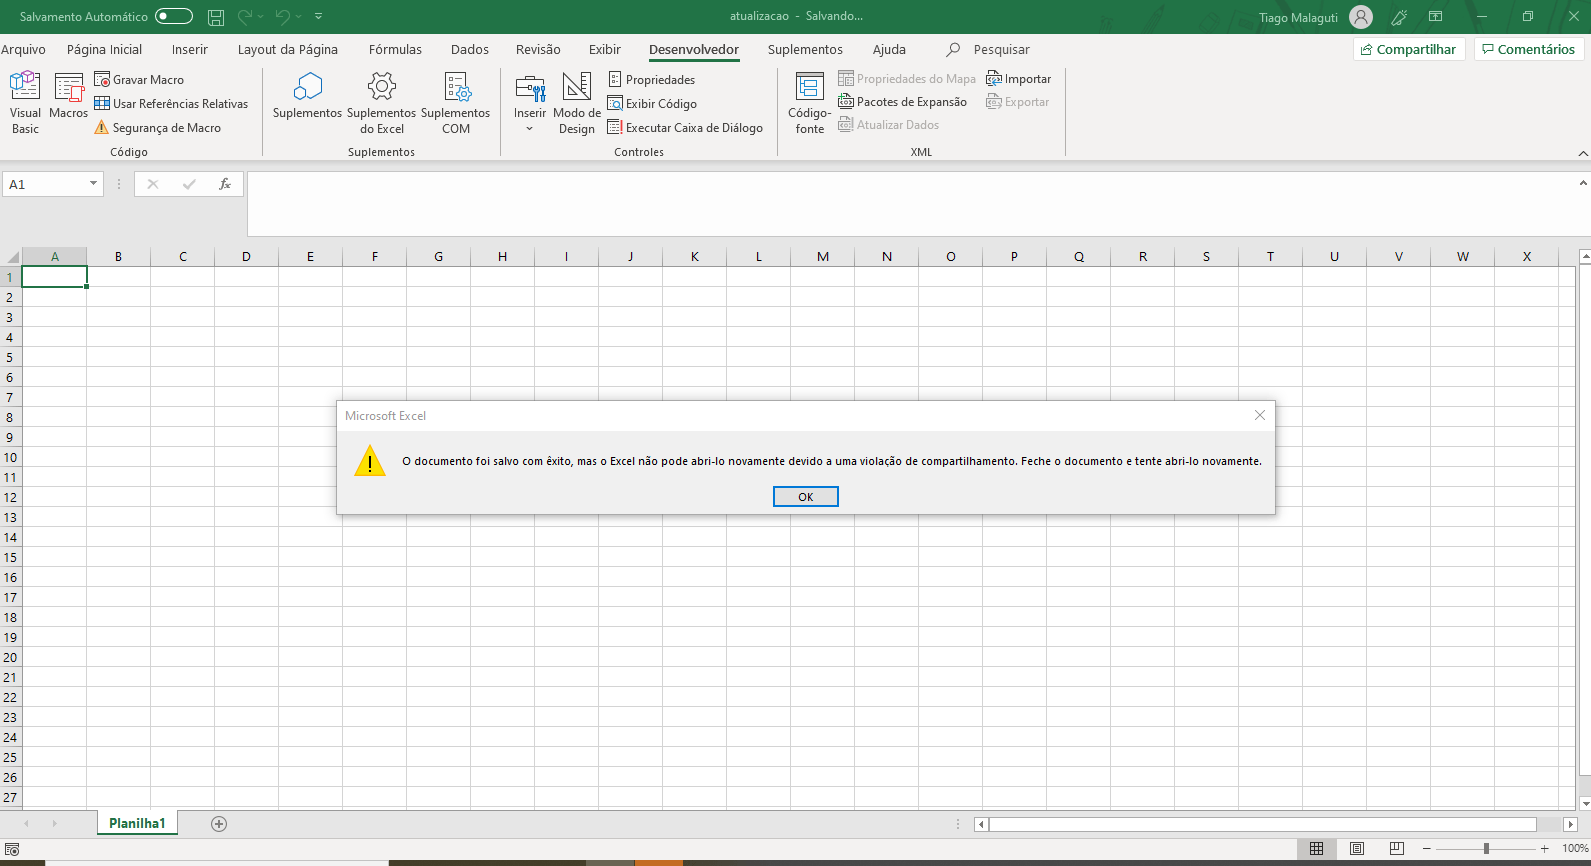Open Ribbon Display Options
The width and height of the screenshot is (1591, 866).
[1435, 17]
